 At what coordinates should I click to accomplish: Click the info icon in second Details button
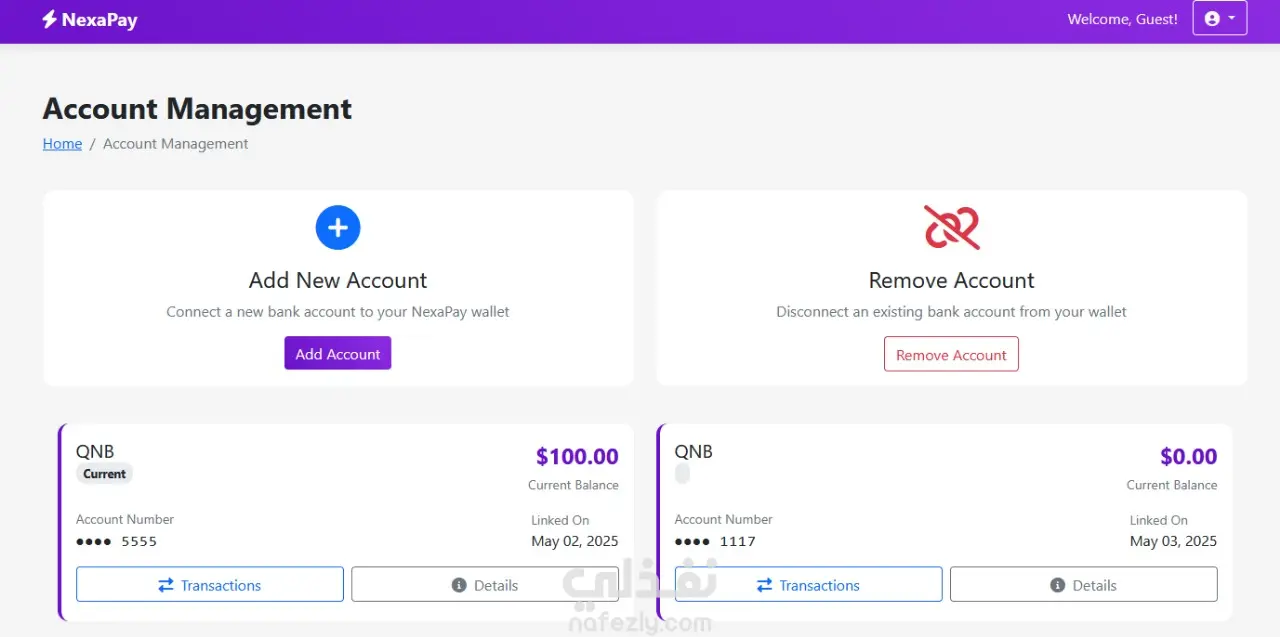[x=1058, y=585]
